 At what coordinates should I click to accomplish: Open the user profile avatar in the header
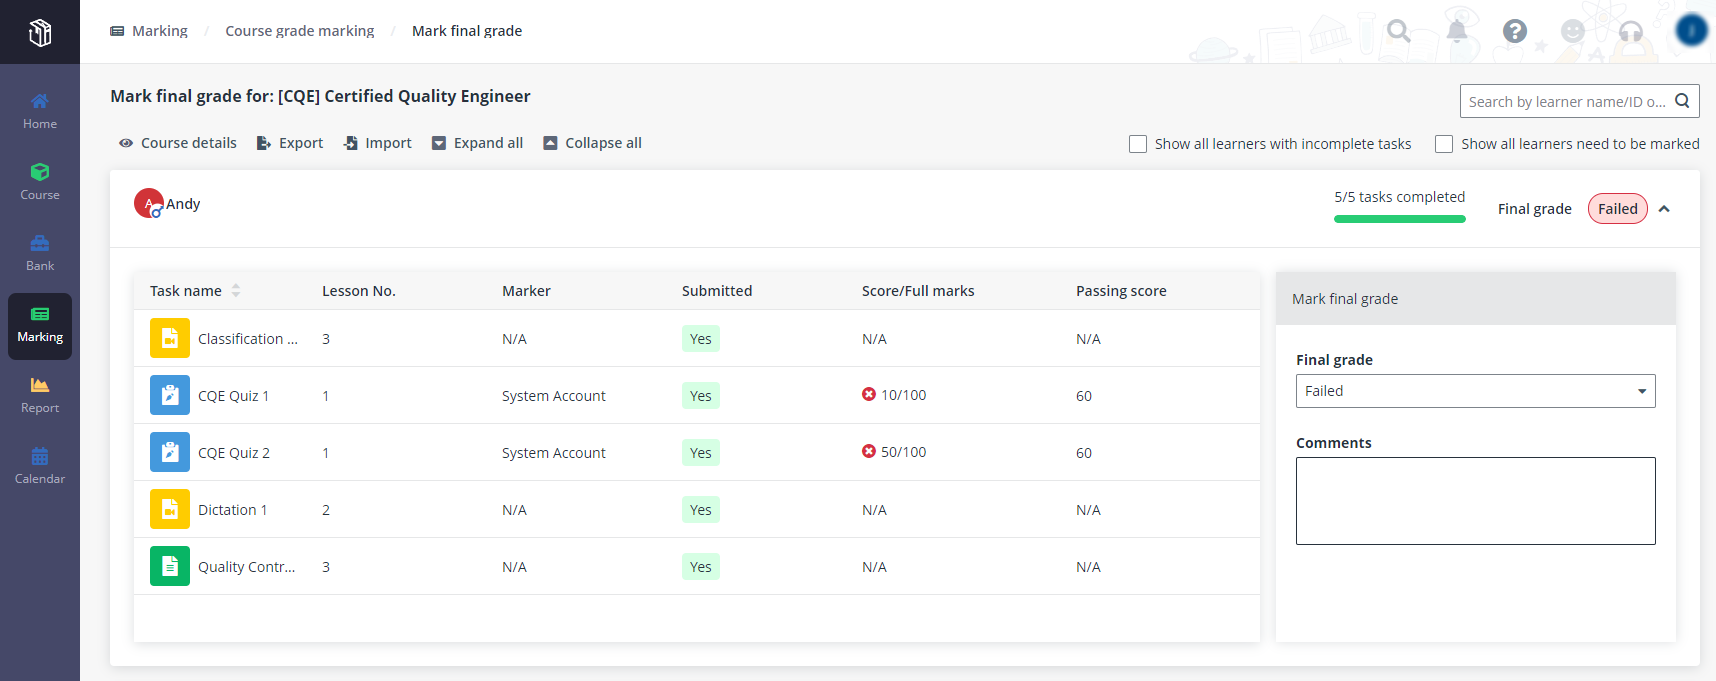tap(1691, 31)
